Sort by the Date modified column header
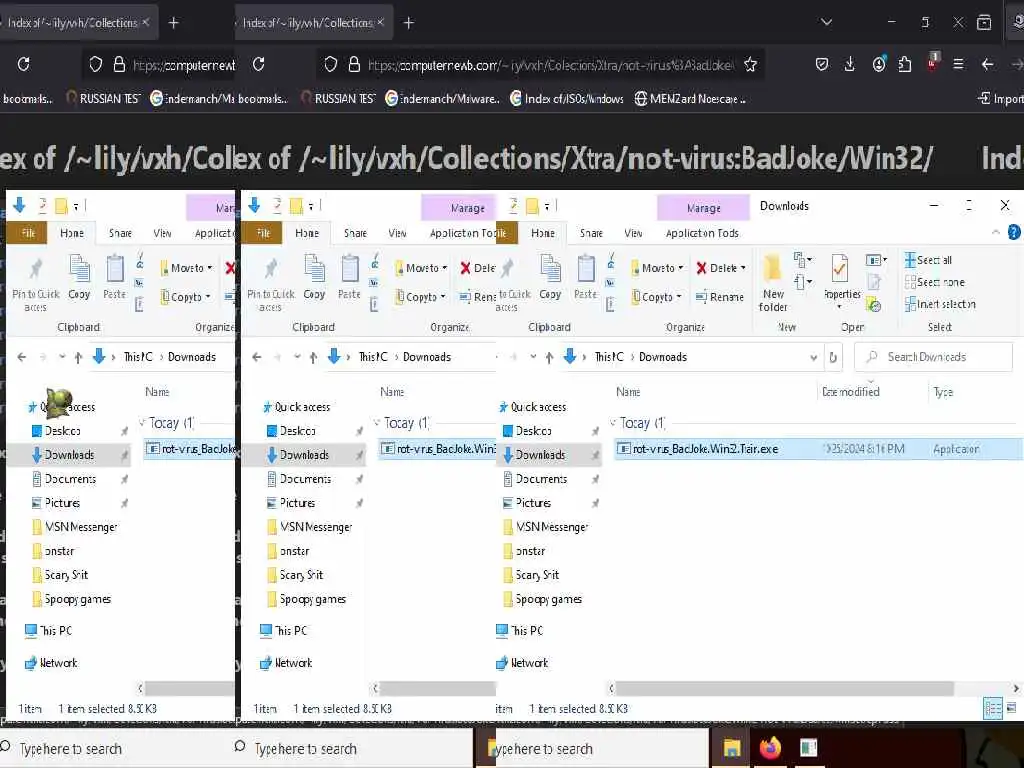Viewport: 1024px width, 768px height. [851, 392]
